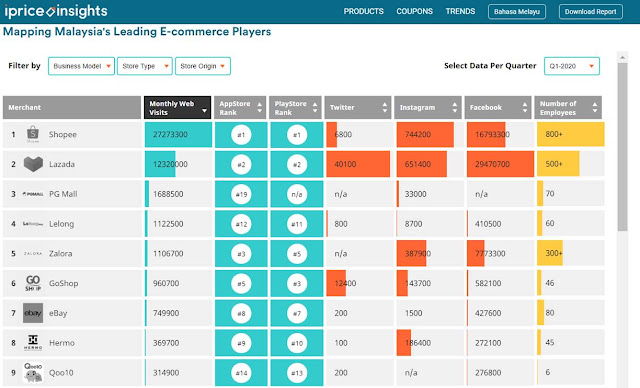This screenshot has height=388, width=640.
Task: Click the Qoo10 mascot logo
Action: pyautogui.click(x=33, y=372)
